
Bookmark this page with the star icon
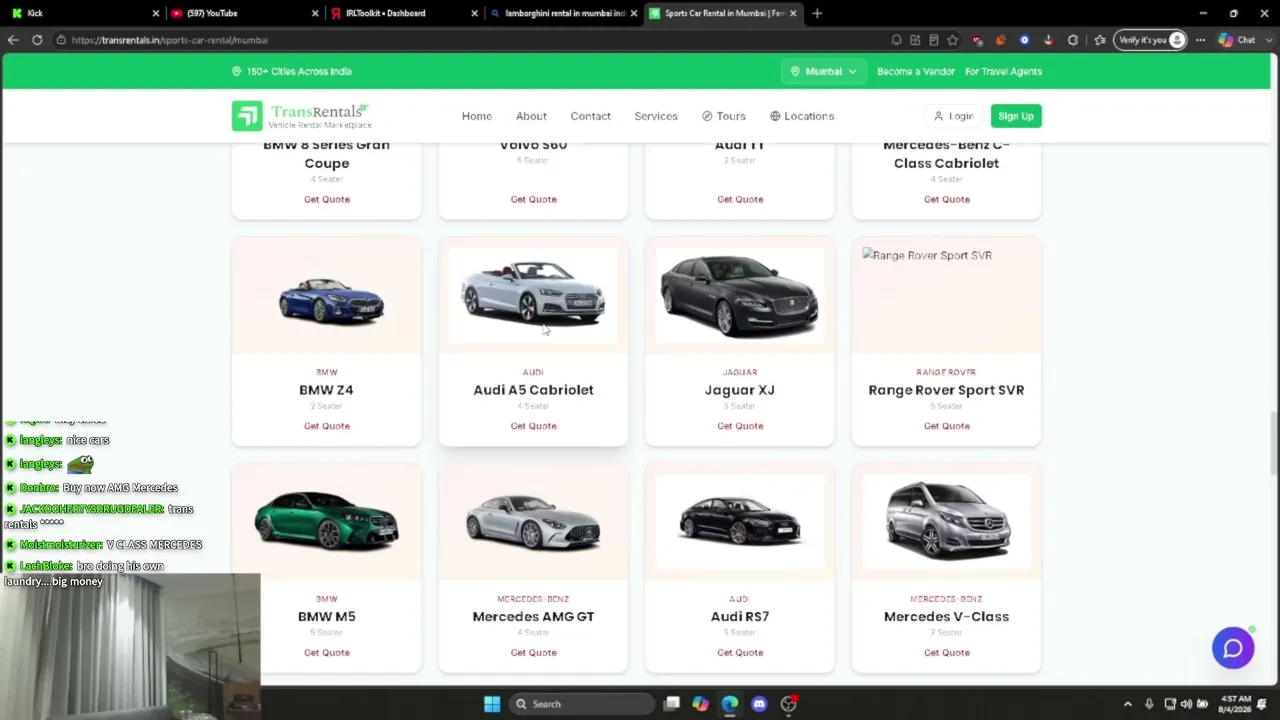click(x=952, y=40)
